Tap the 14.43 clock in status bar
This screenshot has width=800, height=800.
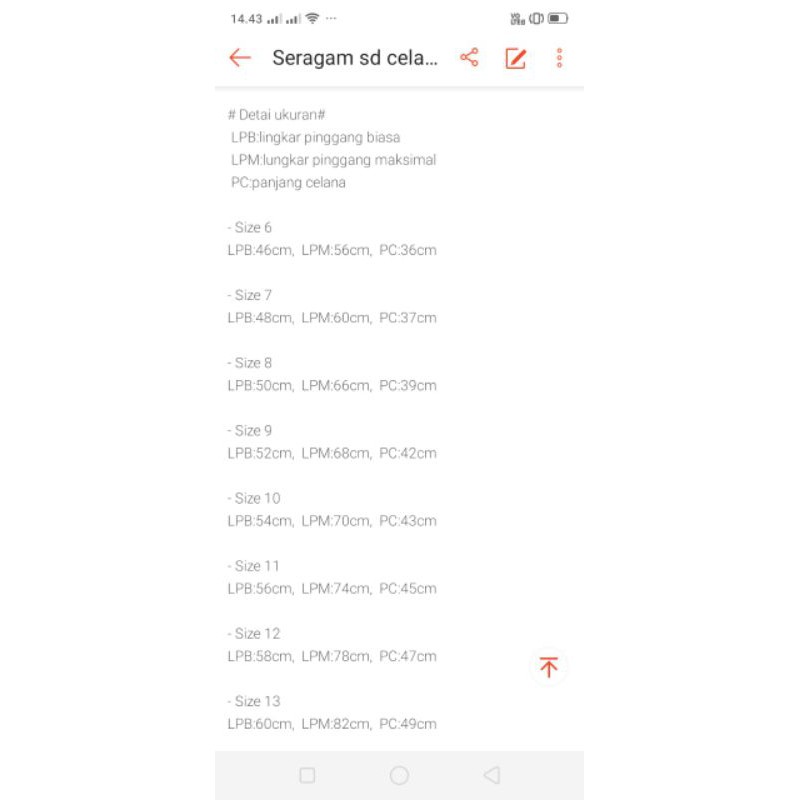click(246, 18)
